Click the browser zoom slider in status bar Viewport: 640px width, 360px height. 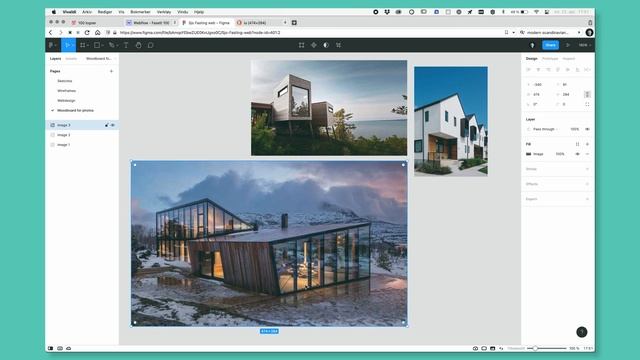(546, 349)
